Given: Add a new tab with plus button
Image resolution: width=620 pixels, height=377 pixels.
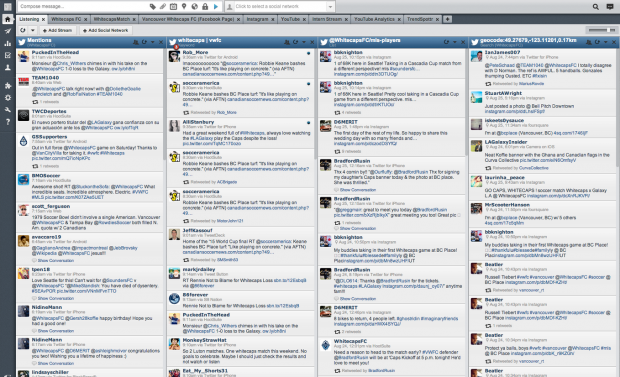Looking at the screenshot, I should tap(447, 19).
